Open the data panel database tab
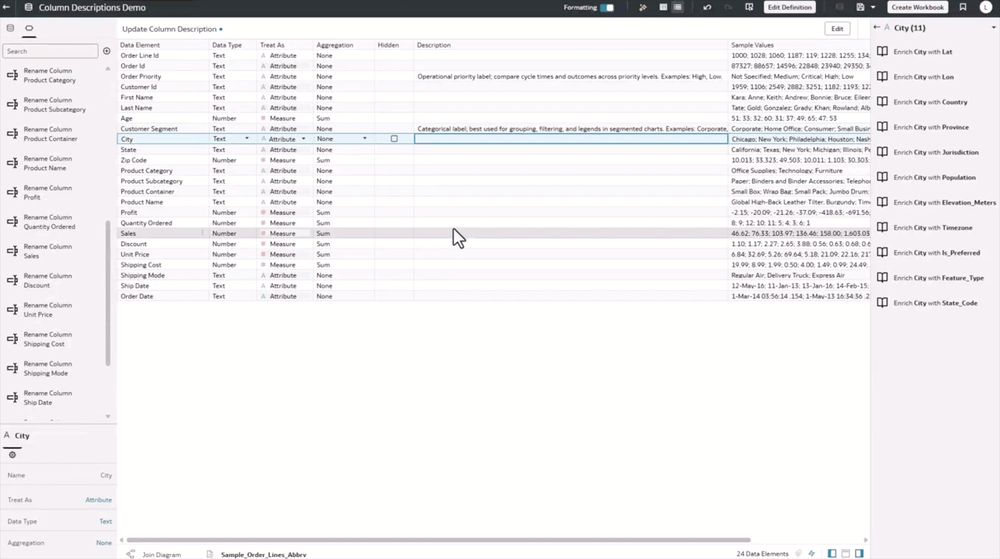 10,28
